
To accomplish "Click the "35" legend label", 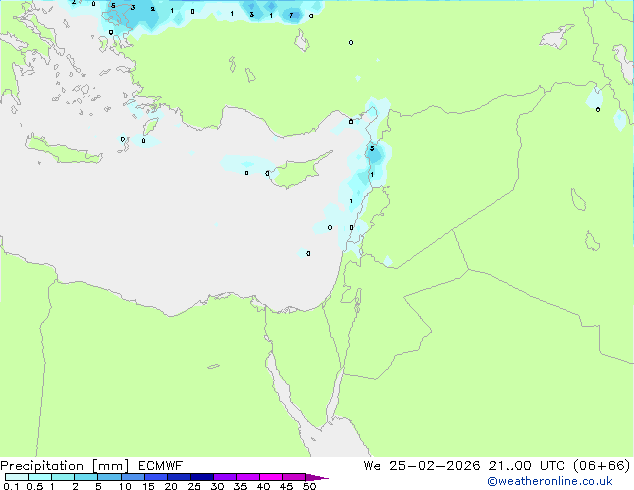I will tap(241, 486).
